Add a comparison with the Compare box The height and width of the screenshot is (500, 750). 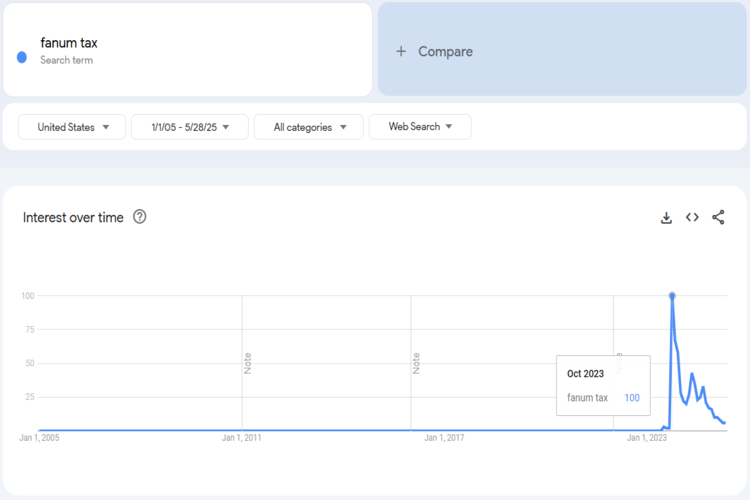[x=562, y=49]
